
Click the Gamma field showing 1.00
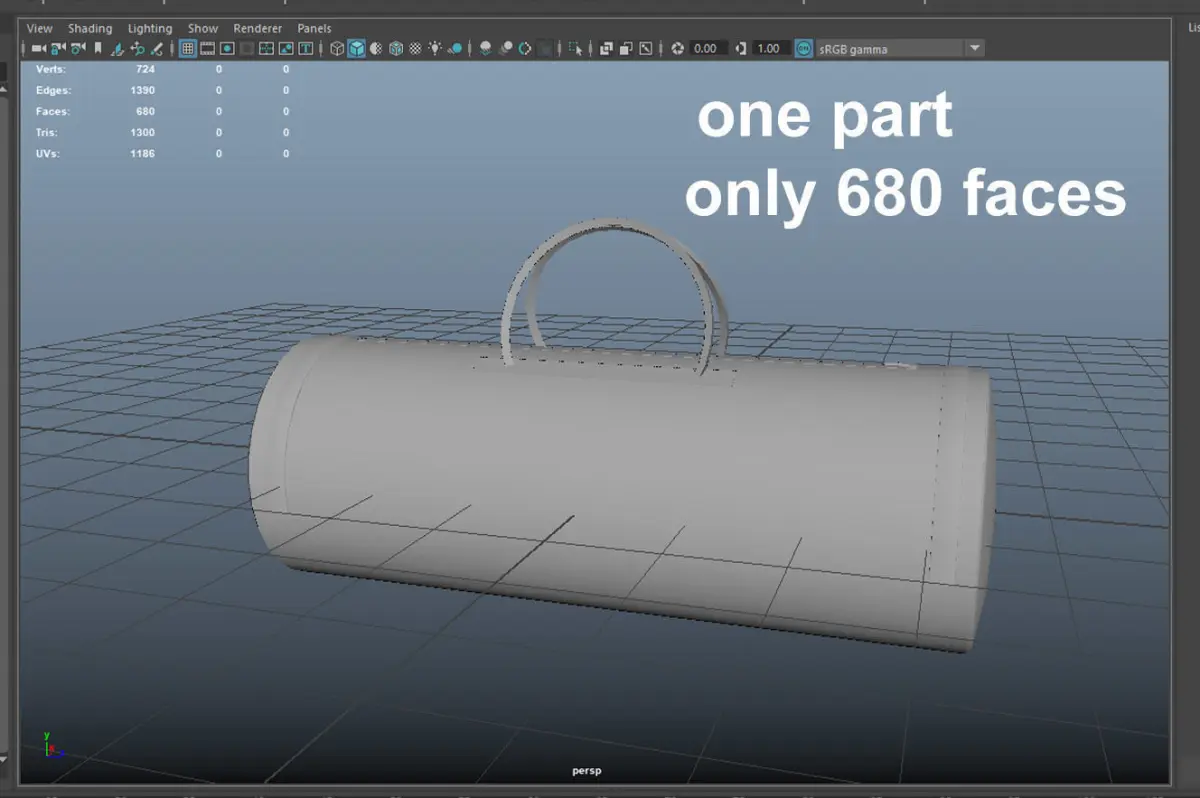coord(769,48)
